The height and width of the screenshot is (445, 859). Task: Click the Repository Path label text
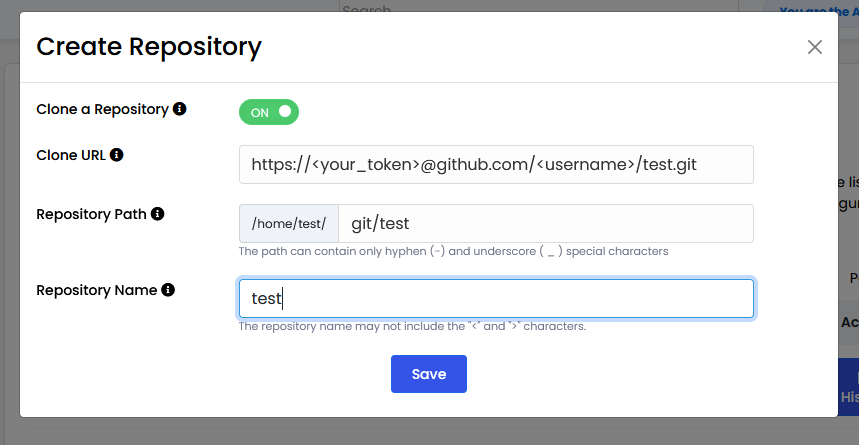(92, 214)
